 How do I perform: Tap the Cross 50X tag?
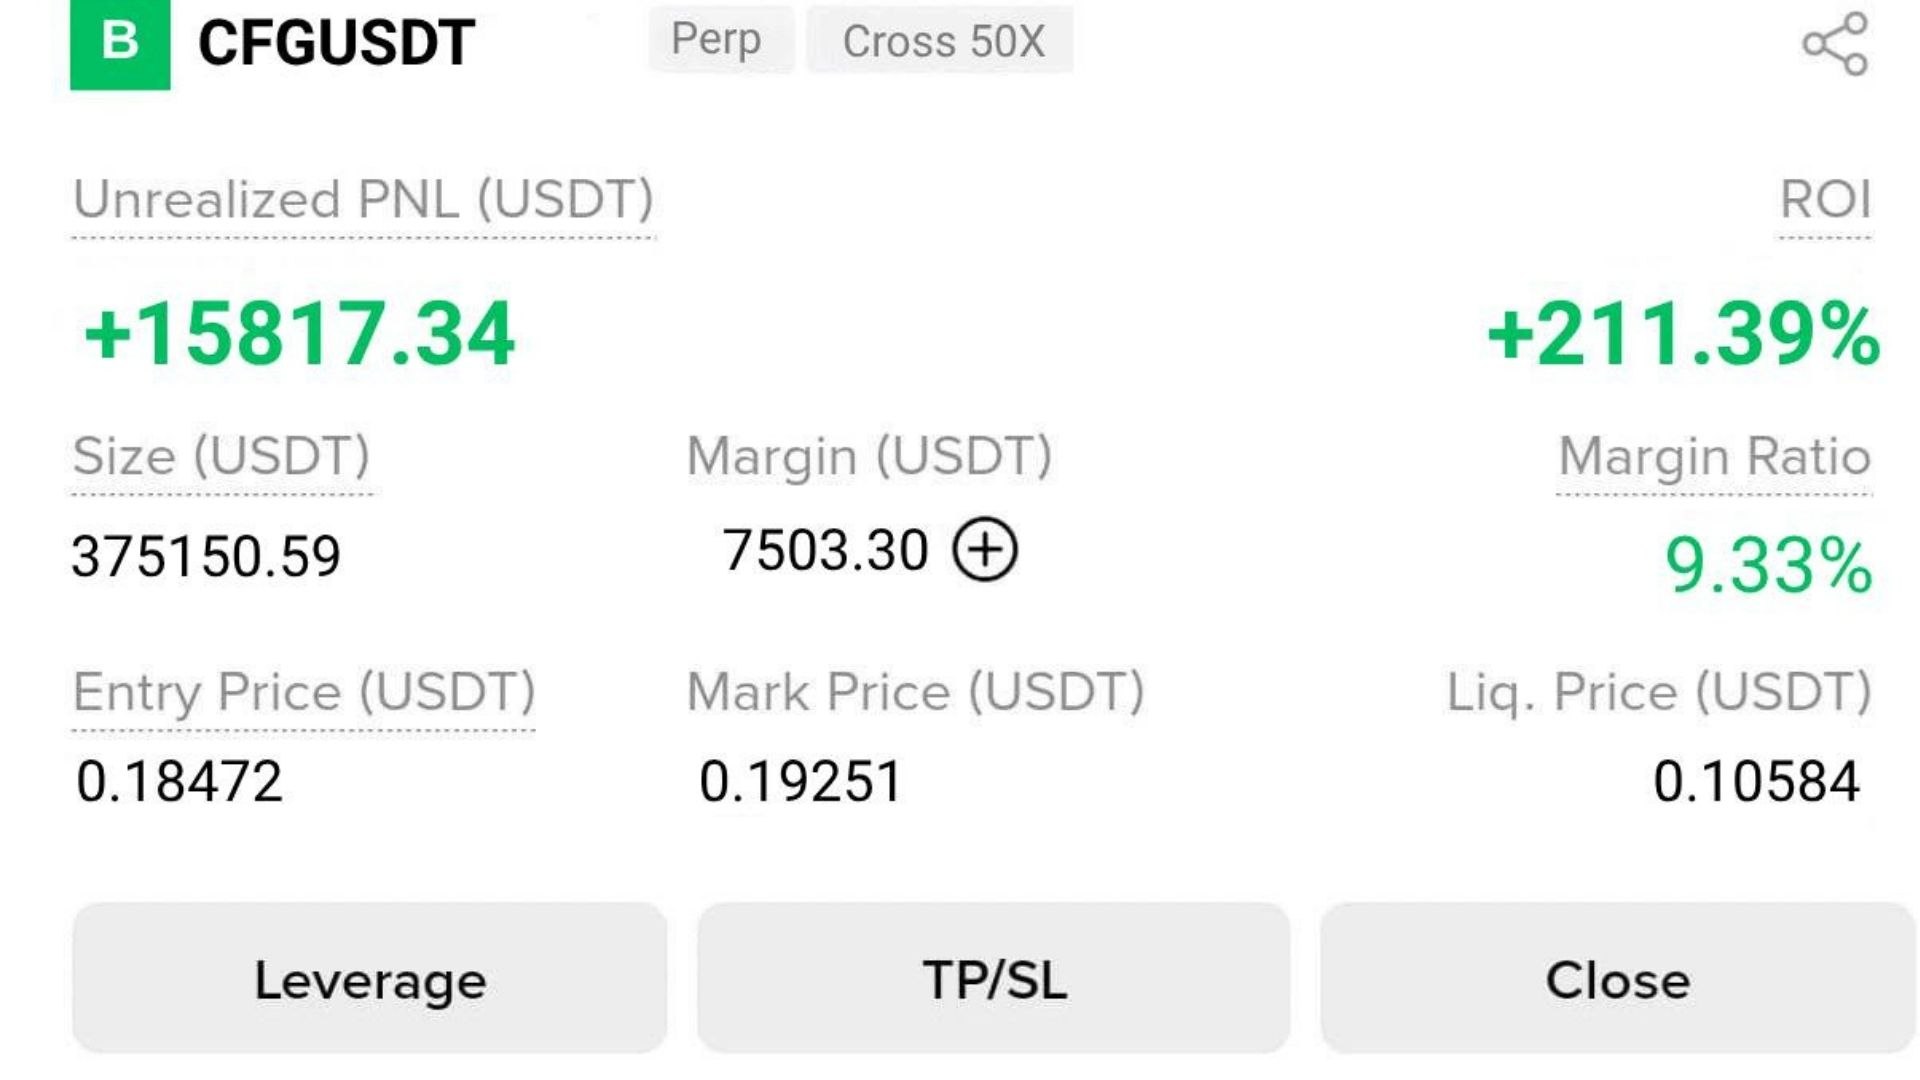941,40
